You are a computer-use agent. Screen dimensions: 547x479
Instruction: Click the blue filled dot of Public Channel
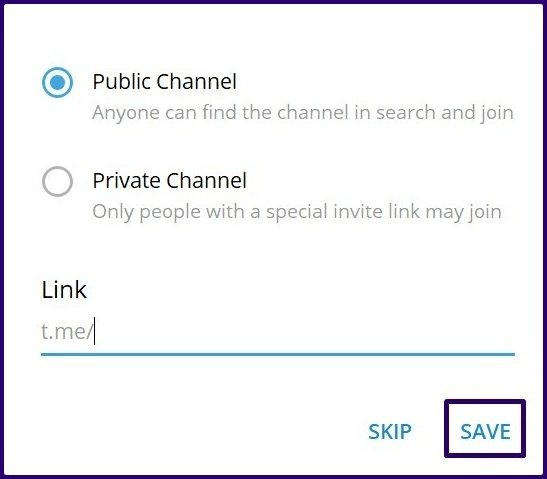(58, 83)
